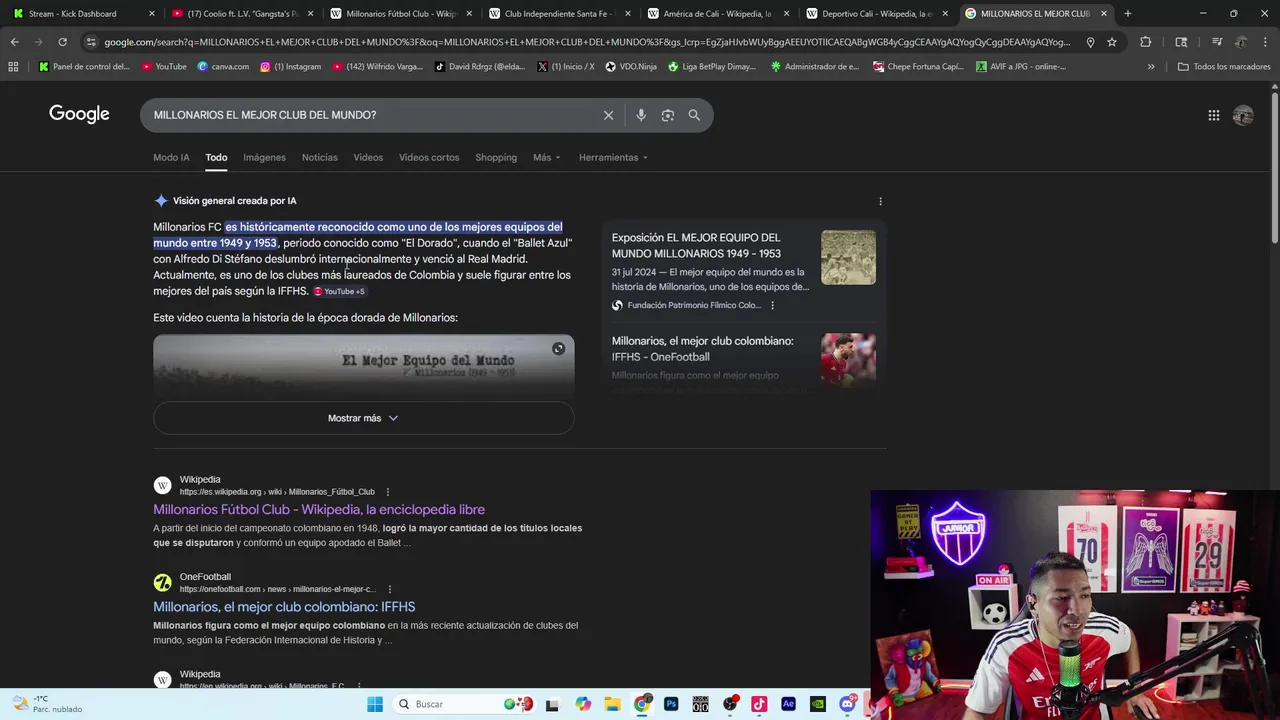Image resolution: width=1280 pixels, height=720 pixels.
Task: Open the new tab plus button
Action: point(1127,13)
